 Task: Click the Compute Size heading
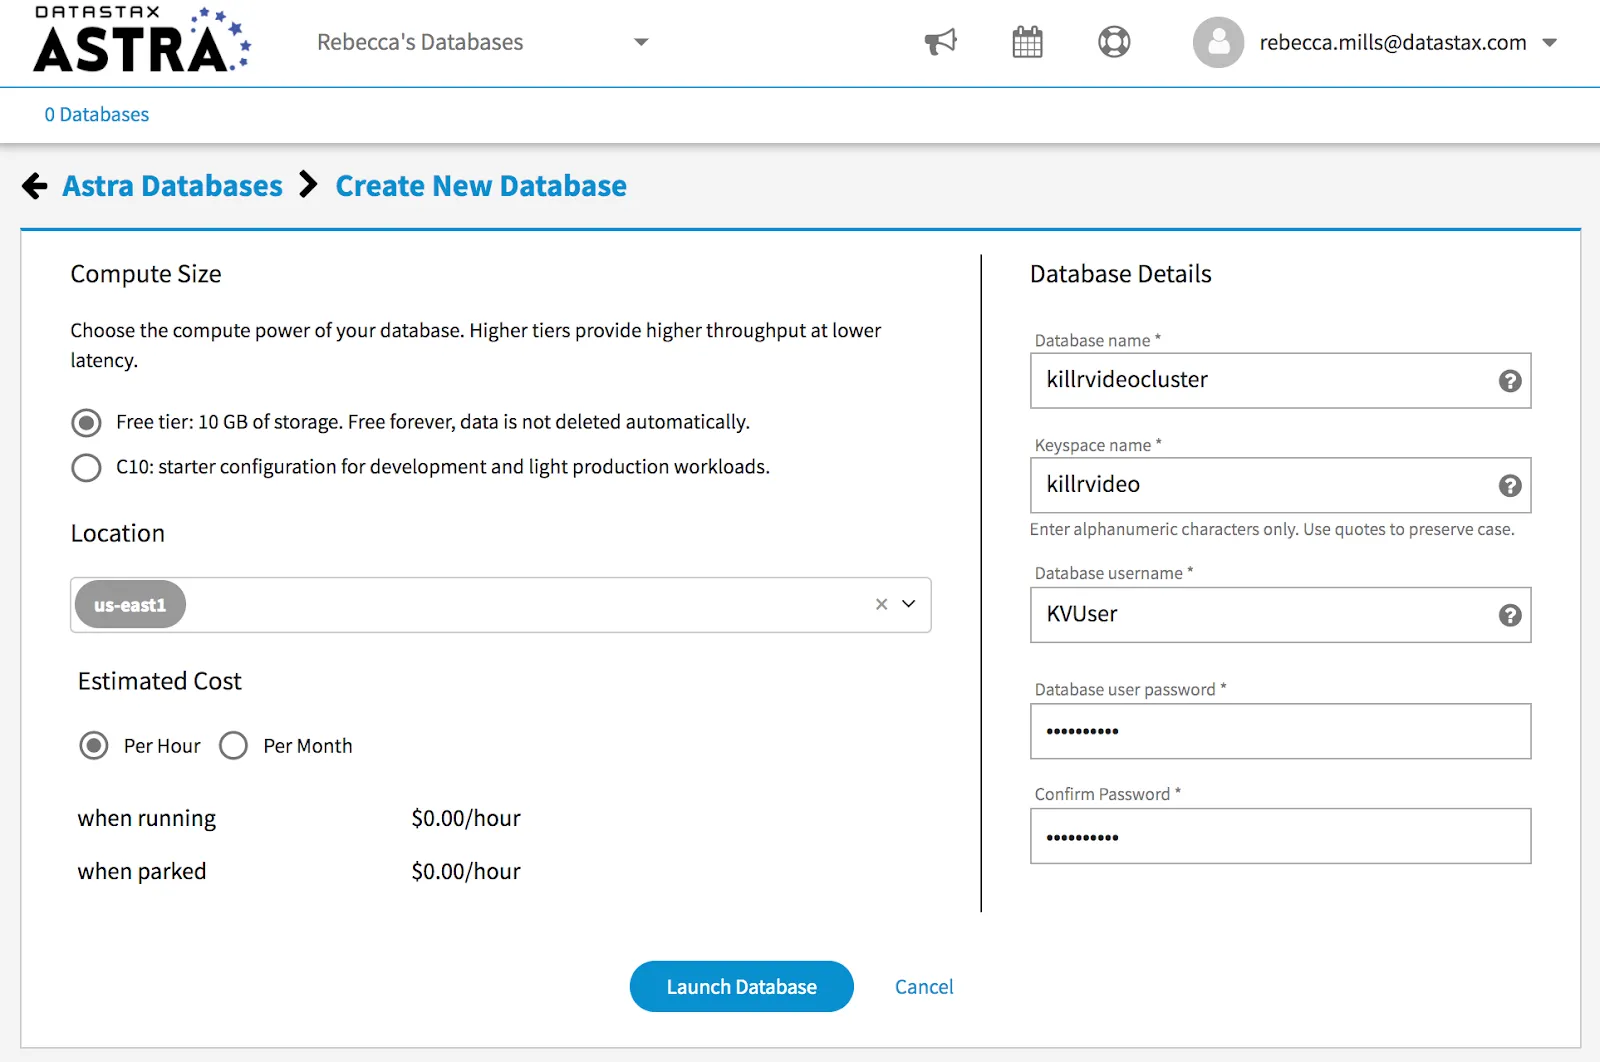coord(146,275)
